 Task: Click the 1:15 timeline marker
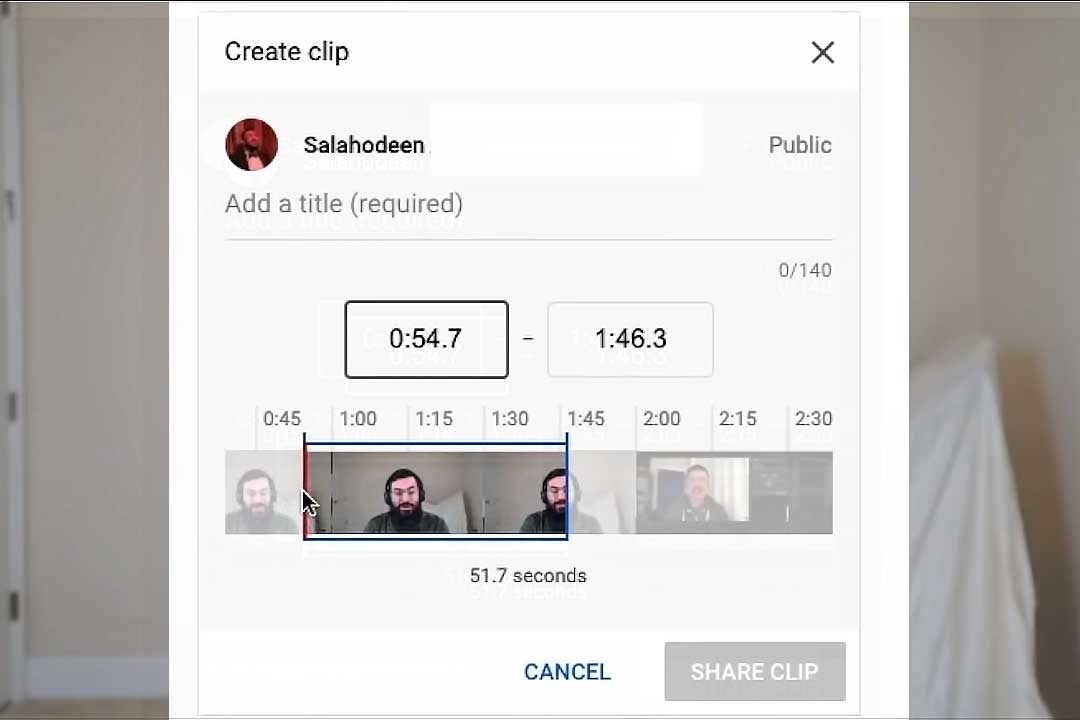[x=434, y=419]
